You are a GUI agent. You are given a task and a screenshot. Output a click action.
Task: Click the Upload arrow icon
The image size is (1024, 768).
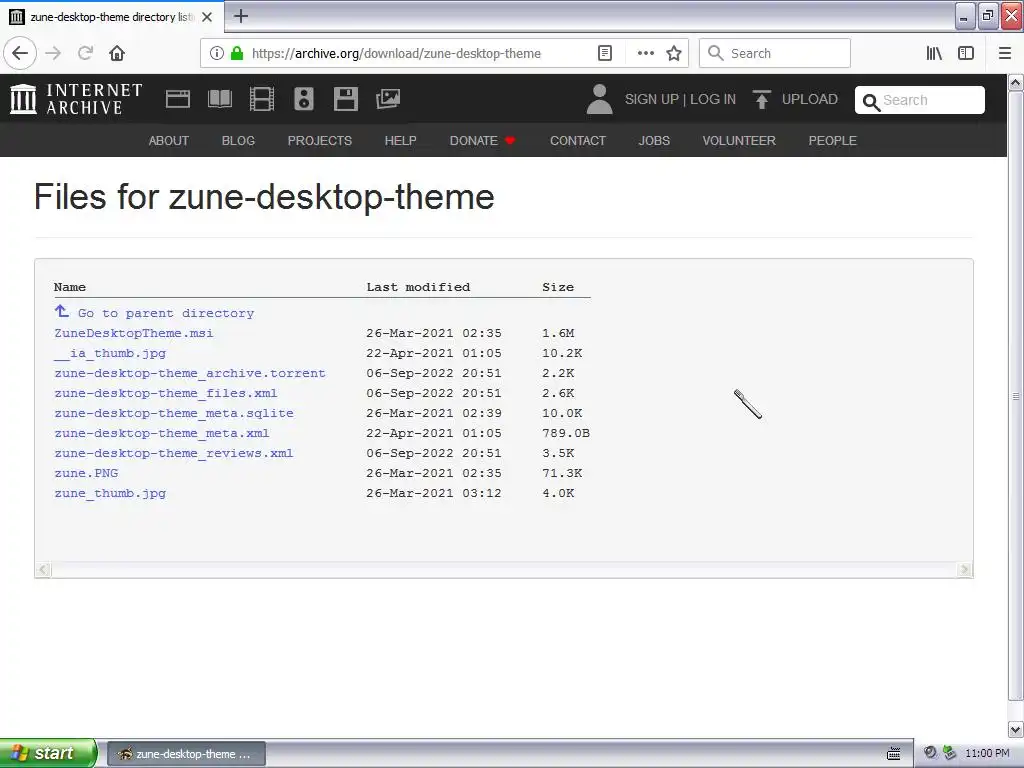coord(761,99)
